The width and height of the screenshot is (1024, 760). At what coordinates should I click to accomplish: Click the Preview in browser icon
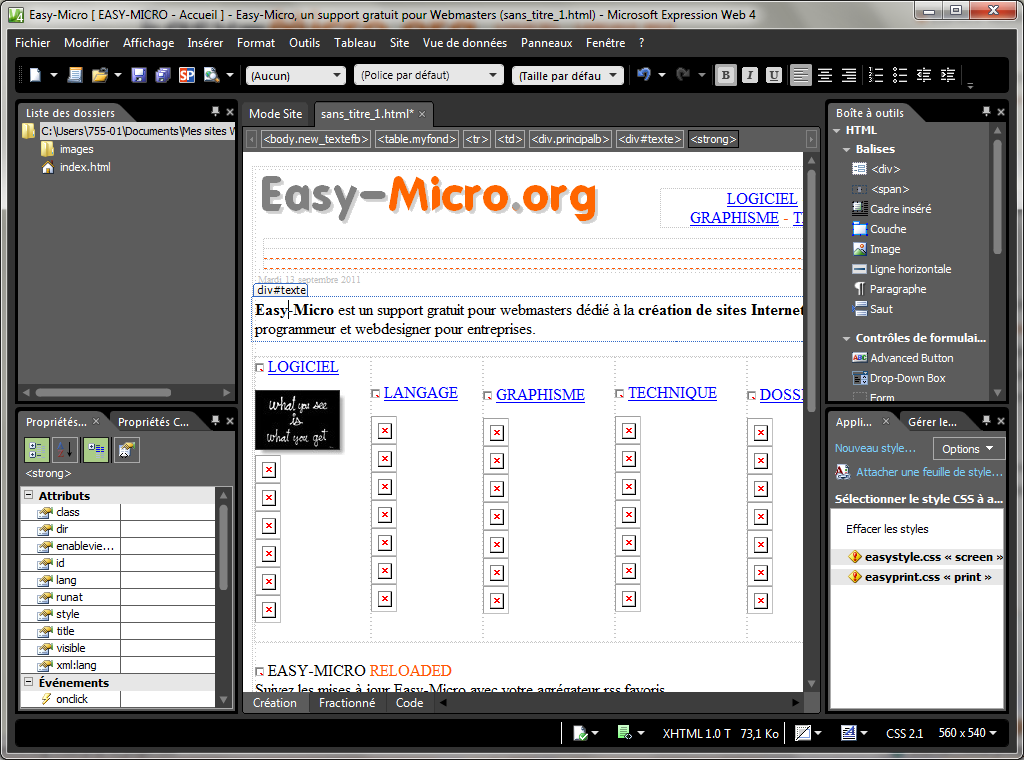tap(211, 75)
